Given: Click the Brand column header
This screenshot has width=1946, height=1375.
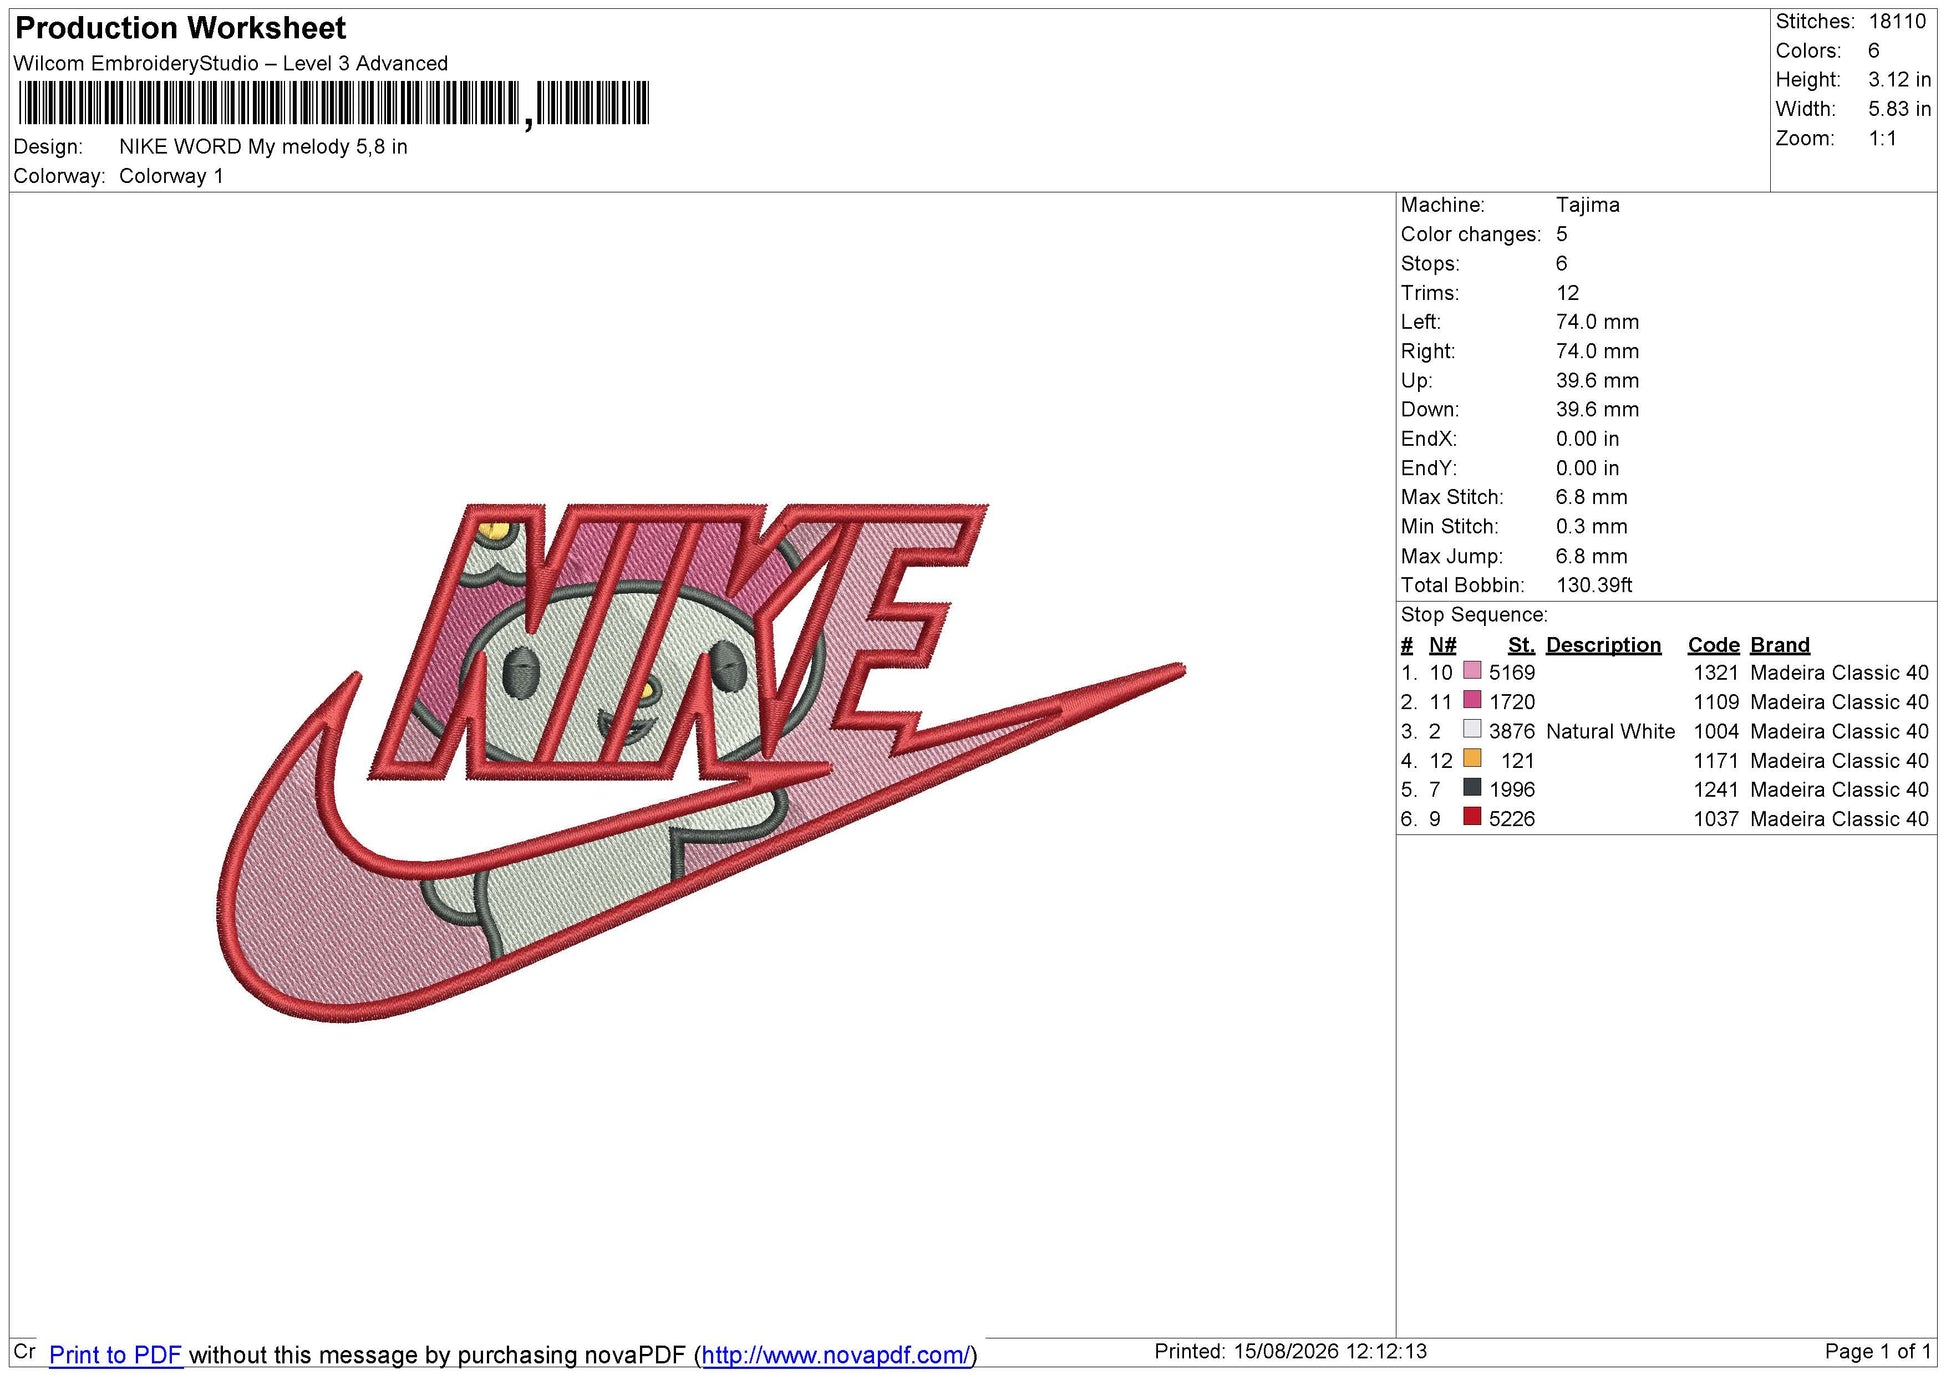Looking at the screenshot, I should coord(1779,645).
